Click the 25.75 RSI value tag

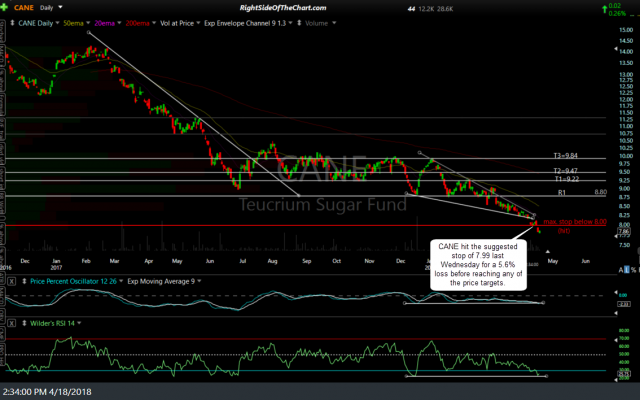coord(623,374)
